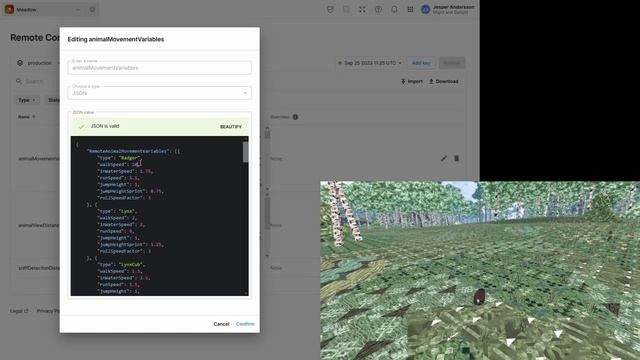This screenshot has height=360, width=640.
Task: Click the green JSON valid checkmark icon
Action: (81, 127)
